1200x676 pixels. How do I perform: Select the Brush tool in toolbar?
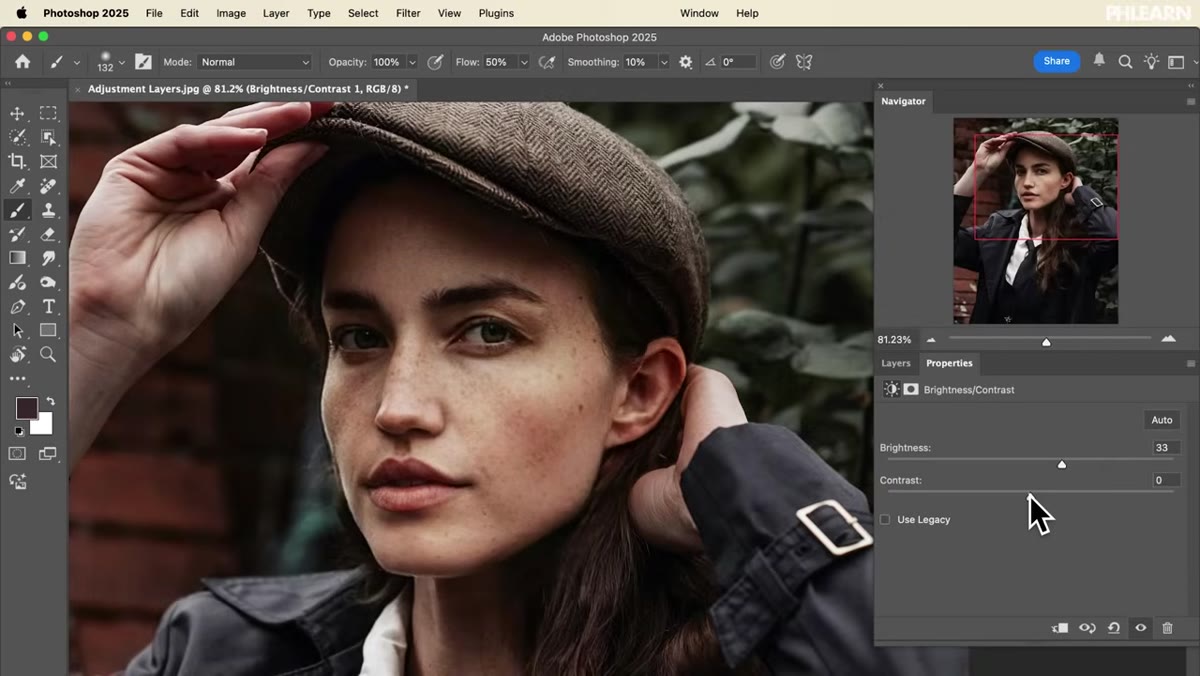coord(17,210)
